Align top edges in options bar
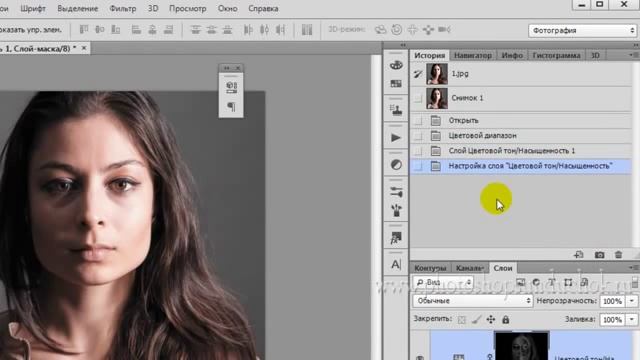Screen dimensions: 640x360 coord(84,29)
